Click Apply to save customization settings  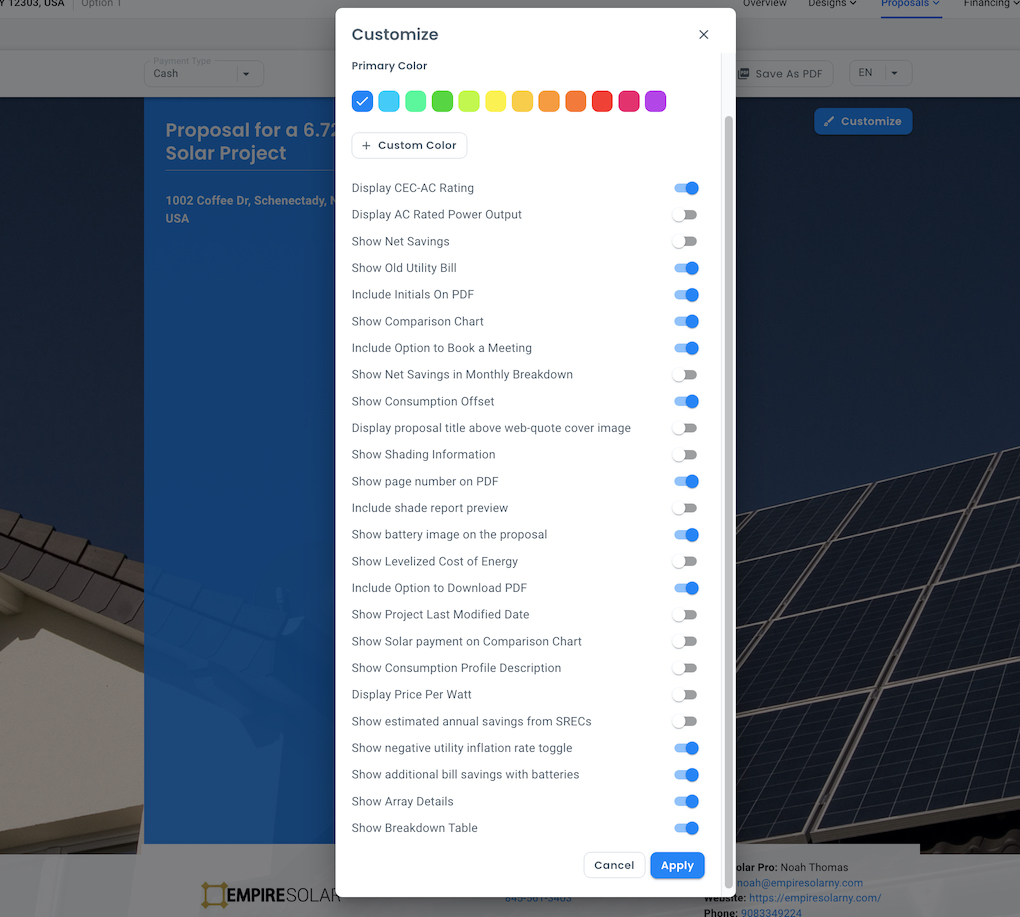[x=677, y=865]
